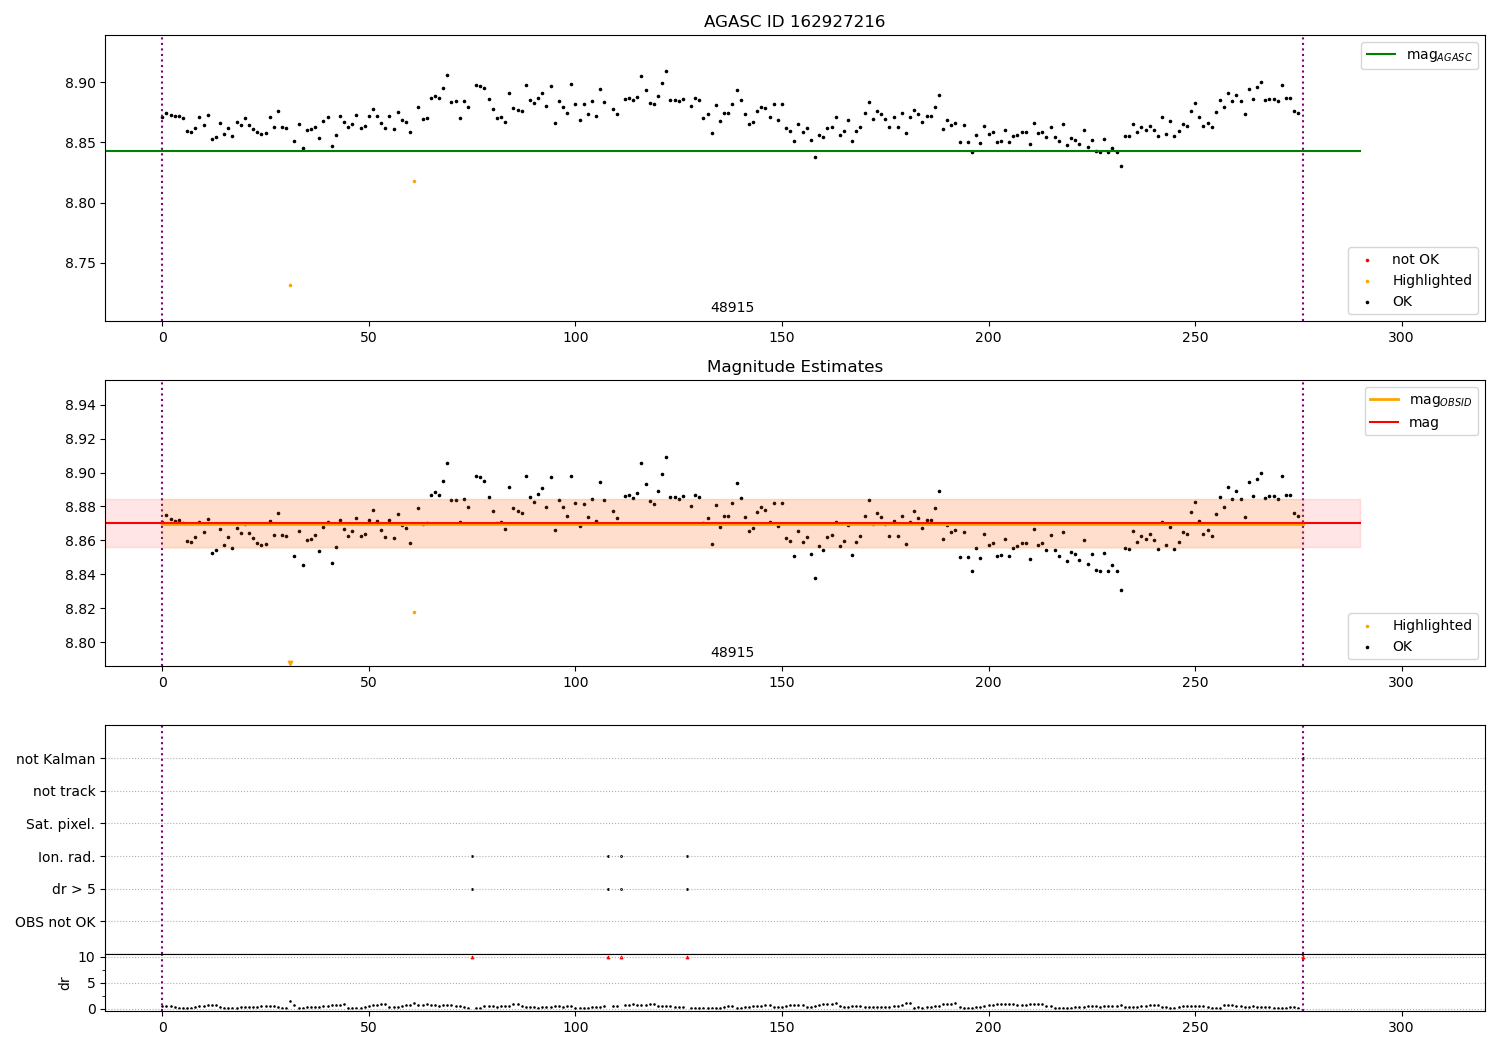The width and height of the screenshot is (1500, 1050).
Task: Click the 8.80 y-tick in the top plot
Action: (78, 204)
